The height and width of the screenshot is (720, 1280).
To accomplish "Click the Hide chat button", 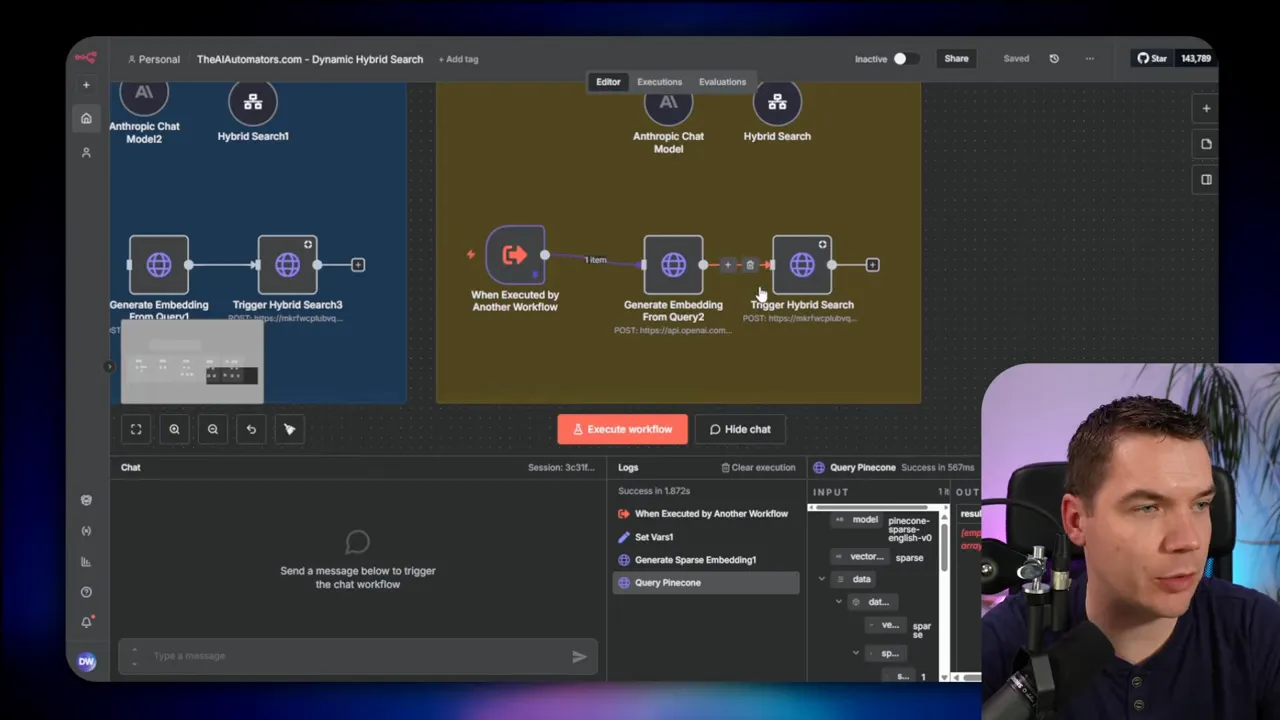I will pos(740,429).
